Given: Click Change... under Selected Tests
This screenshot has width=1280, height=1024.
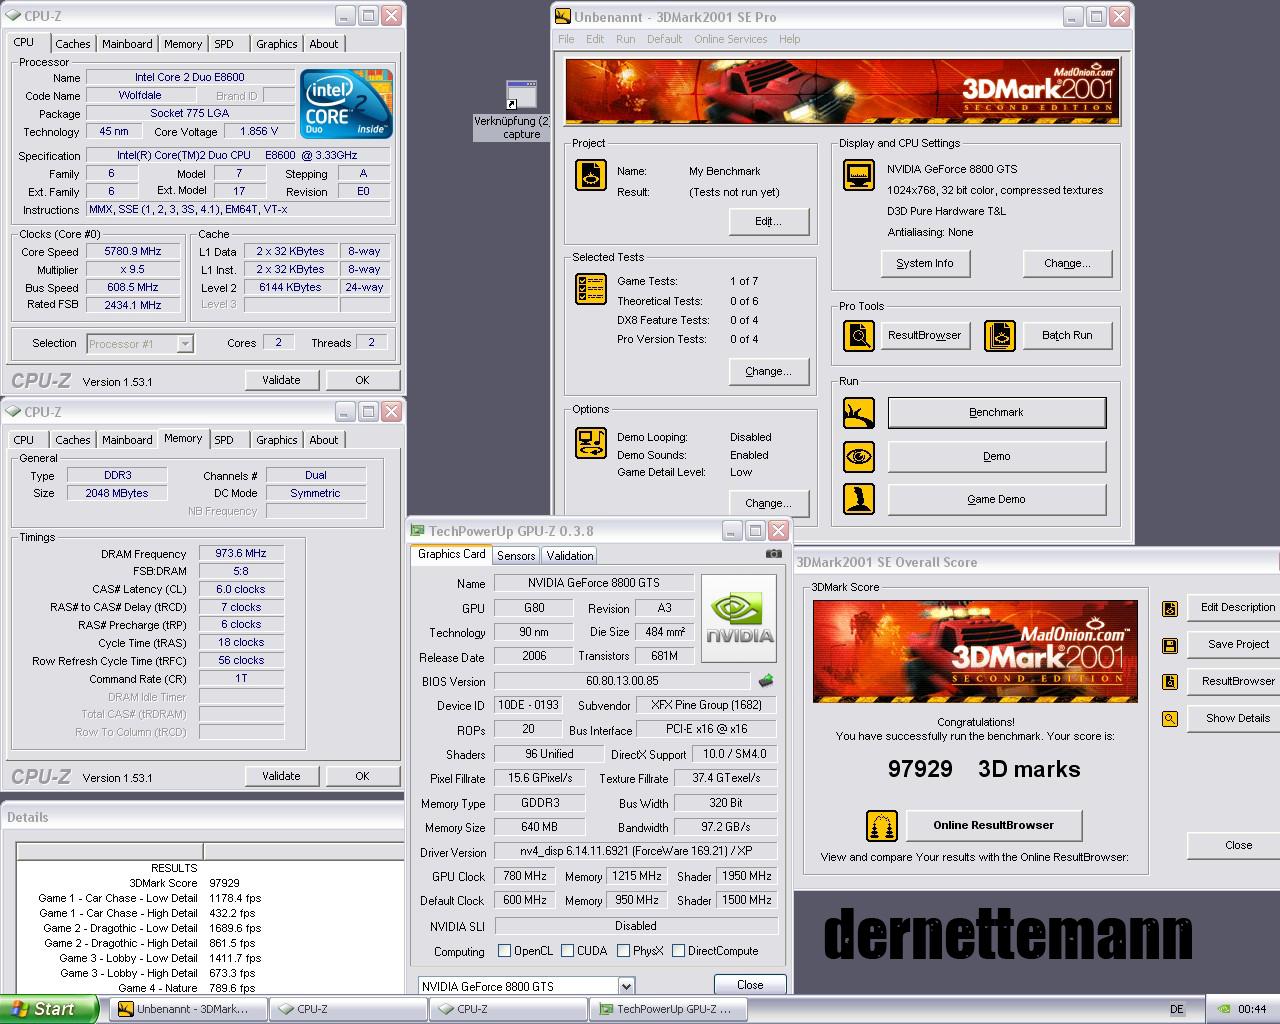Looking at the screenshot, I should (768, 371).
